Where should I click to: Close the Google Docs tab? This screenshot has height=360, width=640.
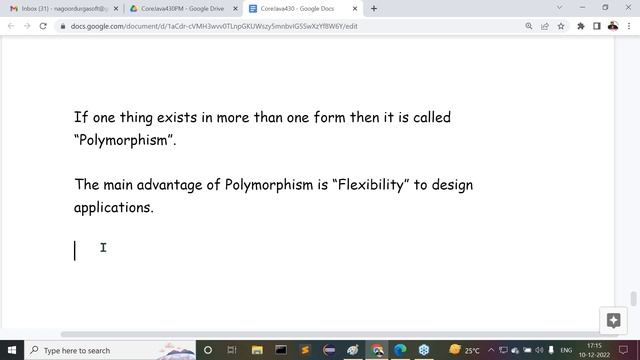355,9
